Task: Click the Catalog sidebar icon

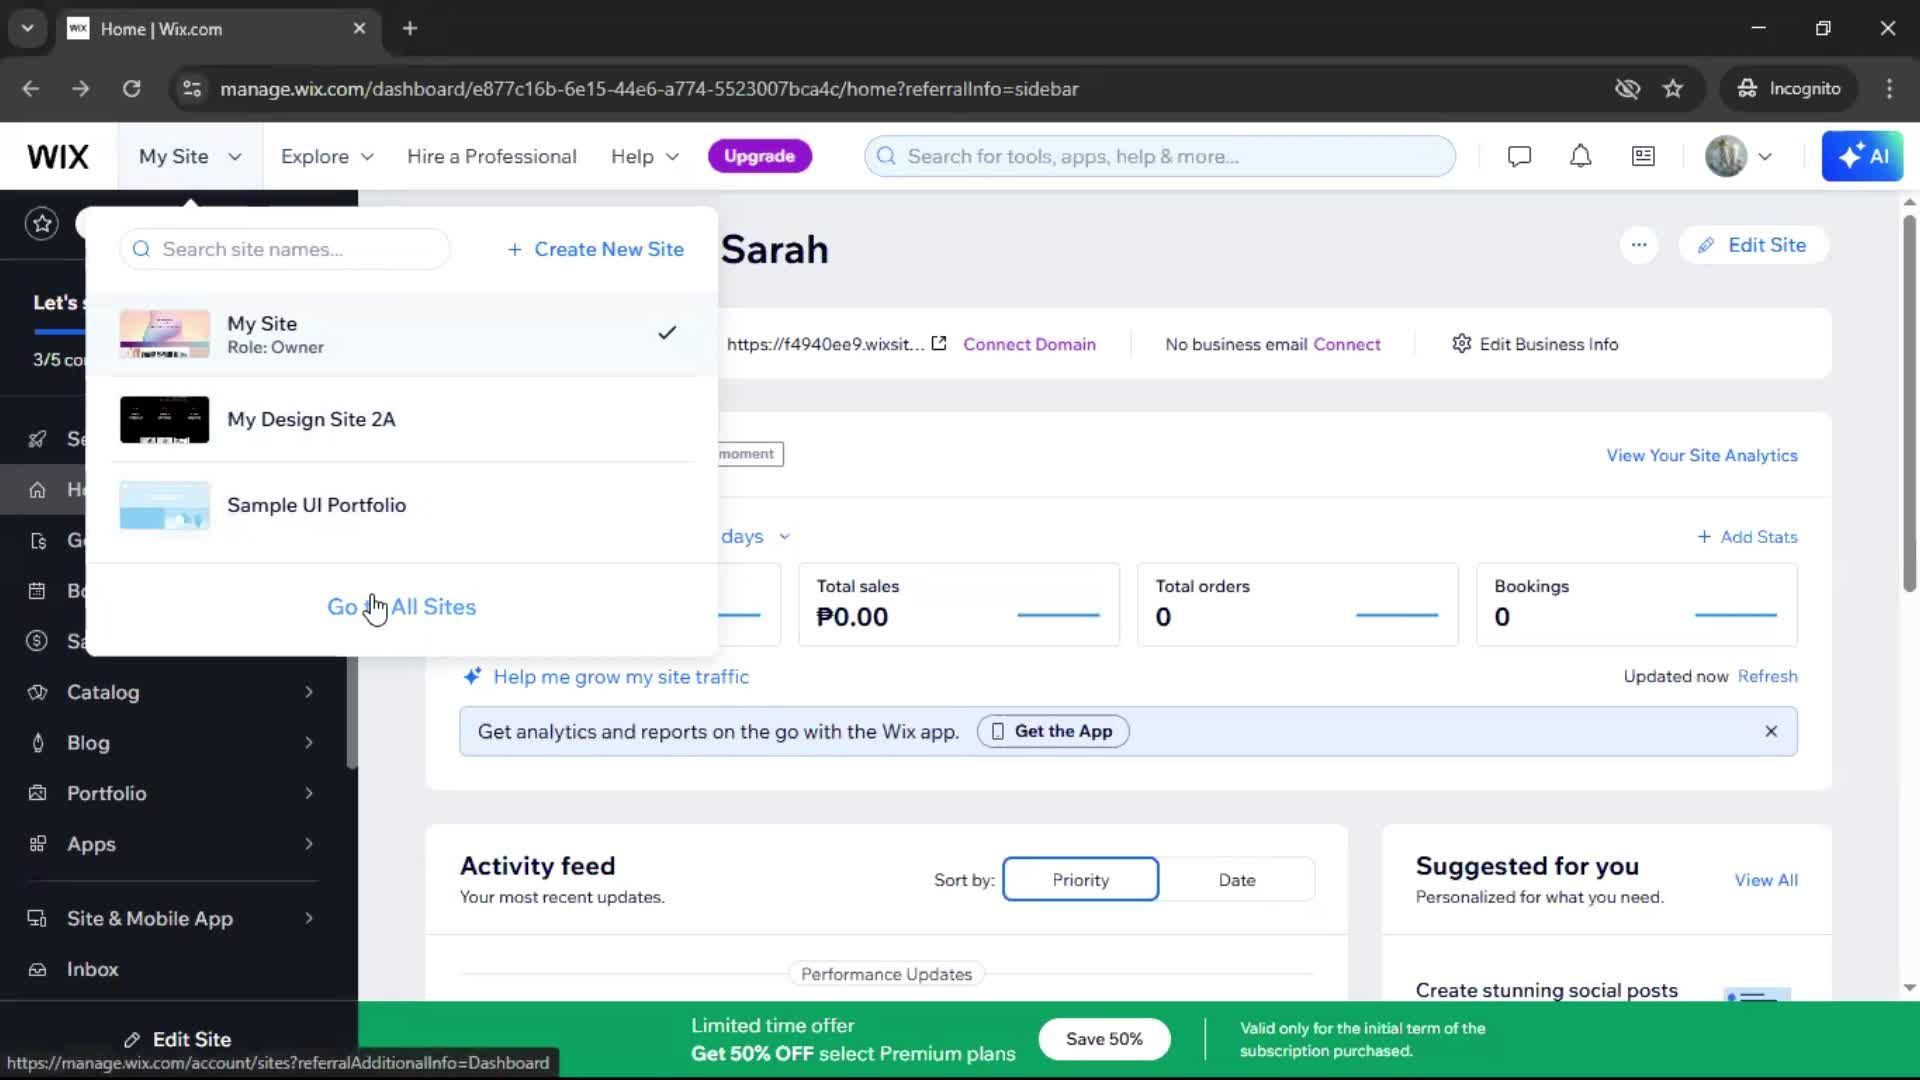Action: 38,692
